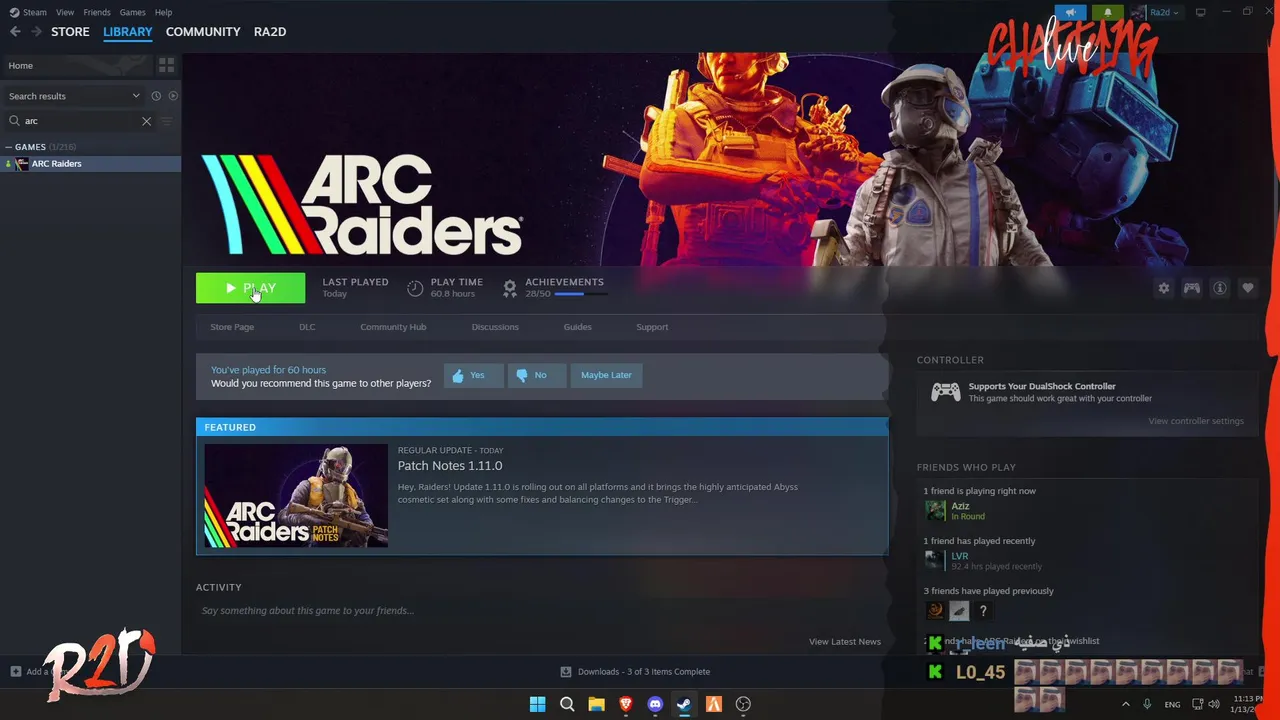Image resolution: width=1280 pixels, height=720 pixels.
Task: Click the No recommendation button
Action: 536,375
